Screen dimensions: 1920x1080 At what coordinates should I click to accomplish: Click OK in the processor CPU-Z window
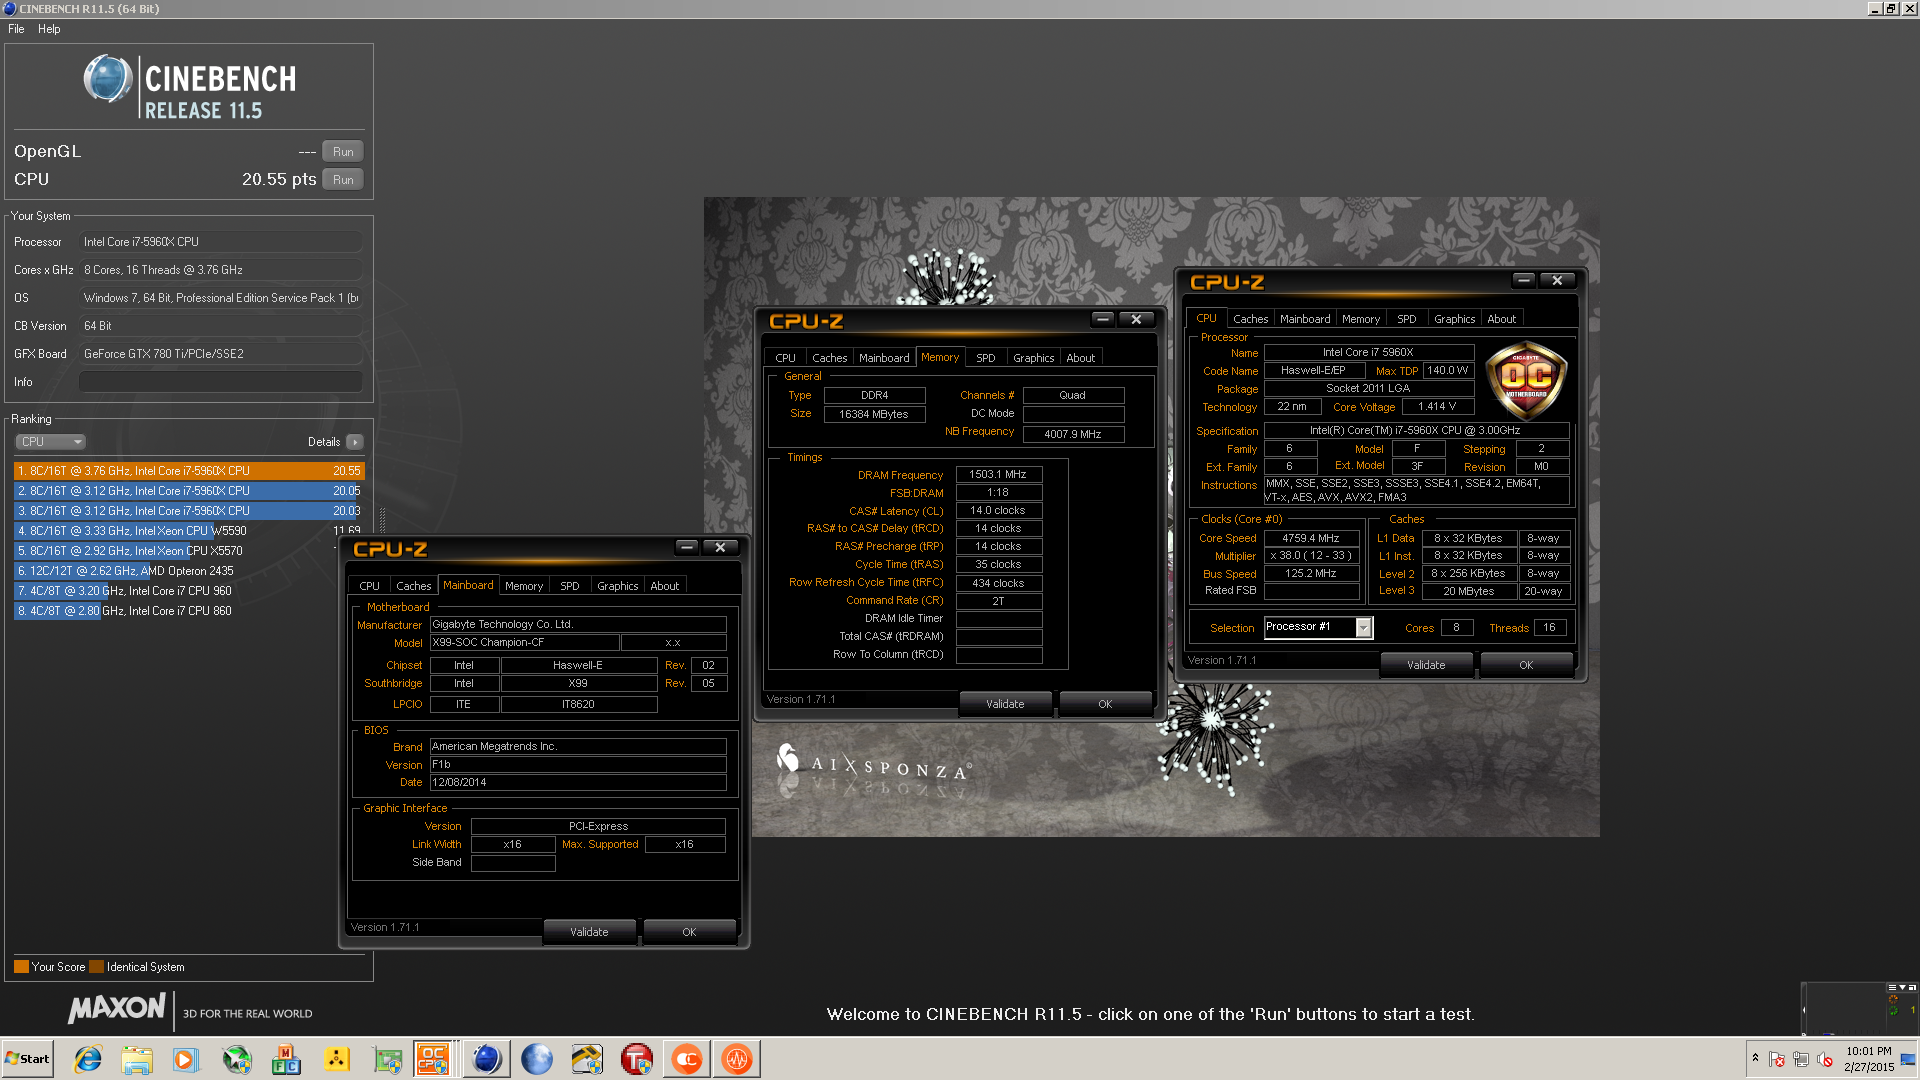pos(1526,665)
